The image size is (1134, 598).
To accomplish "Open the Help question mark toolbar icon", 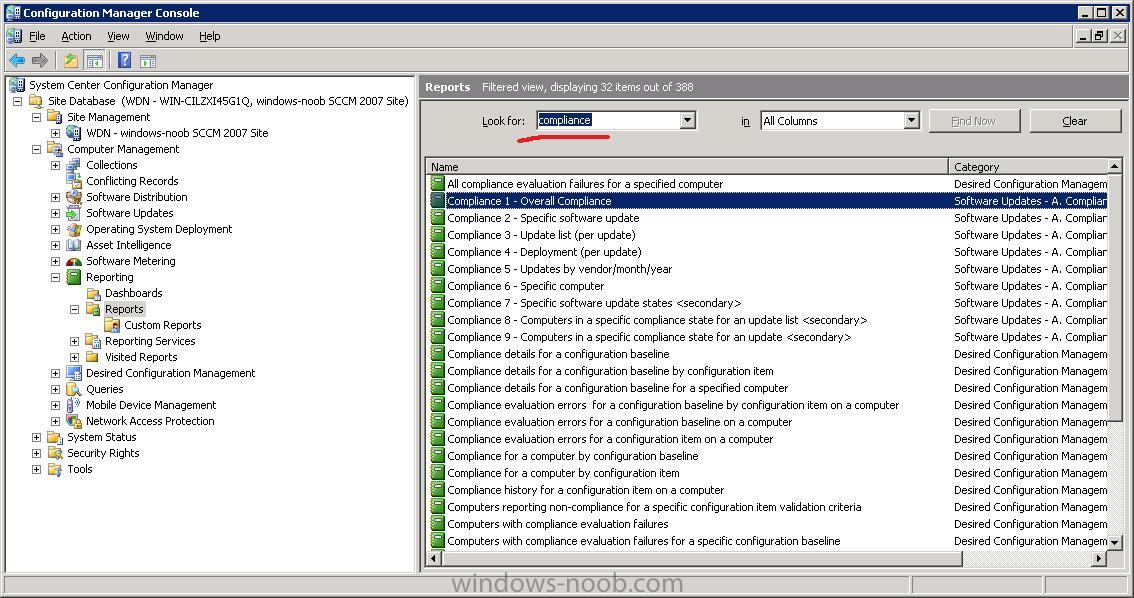I will (124, 61).
